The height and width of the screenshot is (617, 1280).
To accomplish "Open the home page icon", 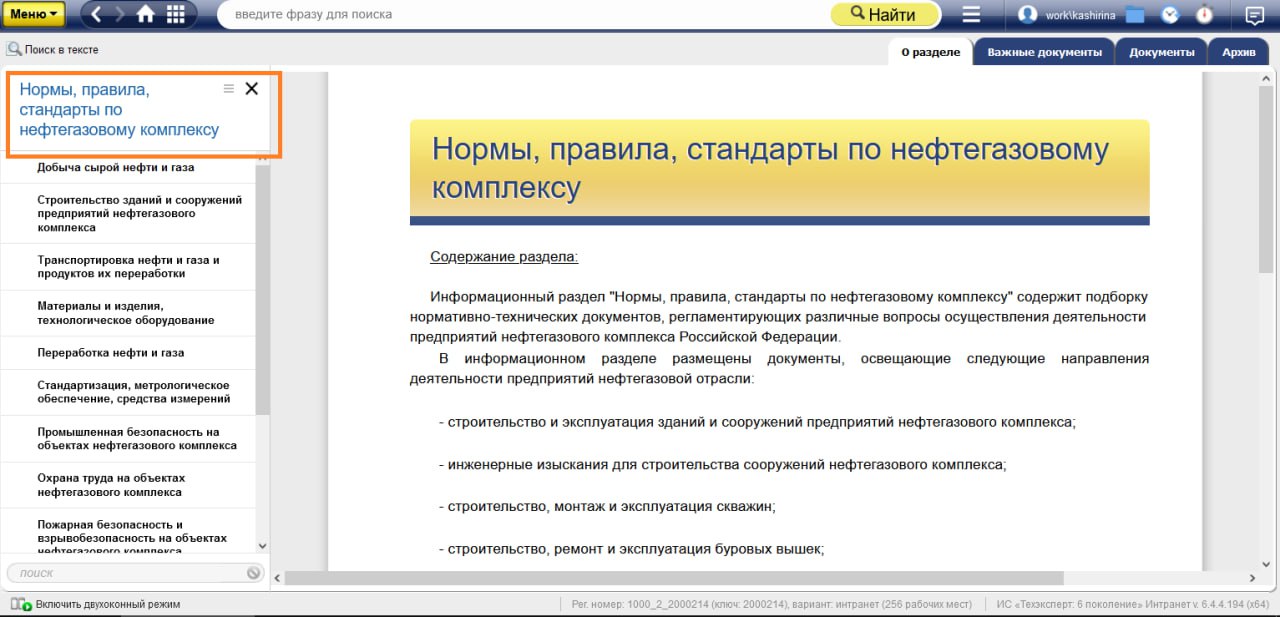I will click(146, 14).
